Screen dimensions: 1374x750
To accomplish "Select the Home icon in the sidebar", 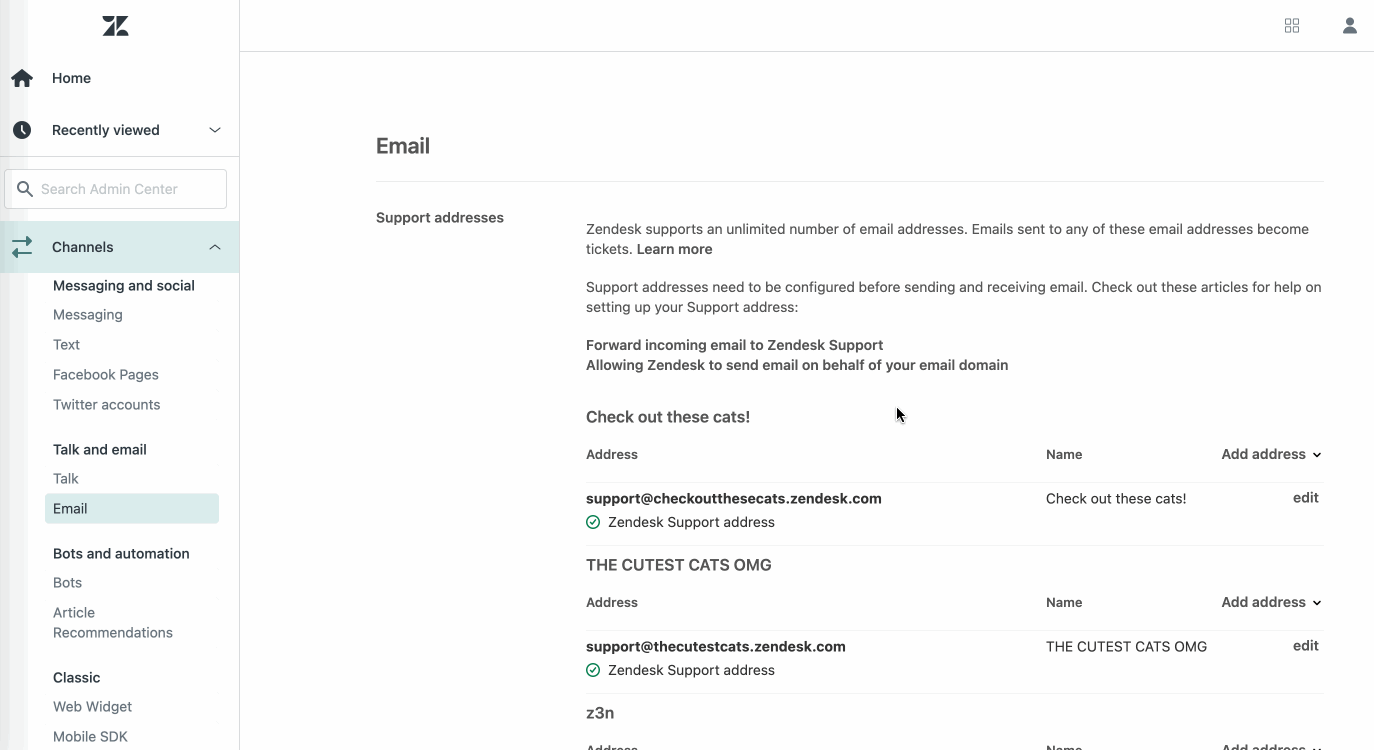I will 21,77.
